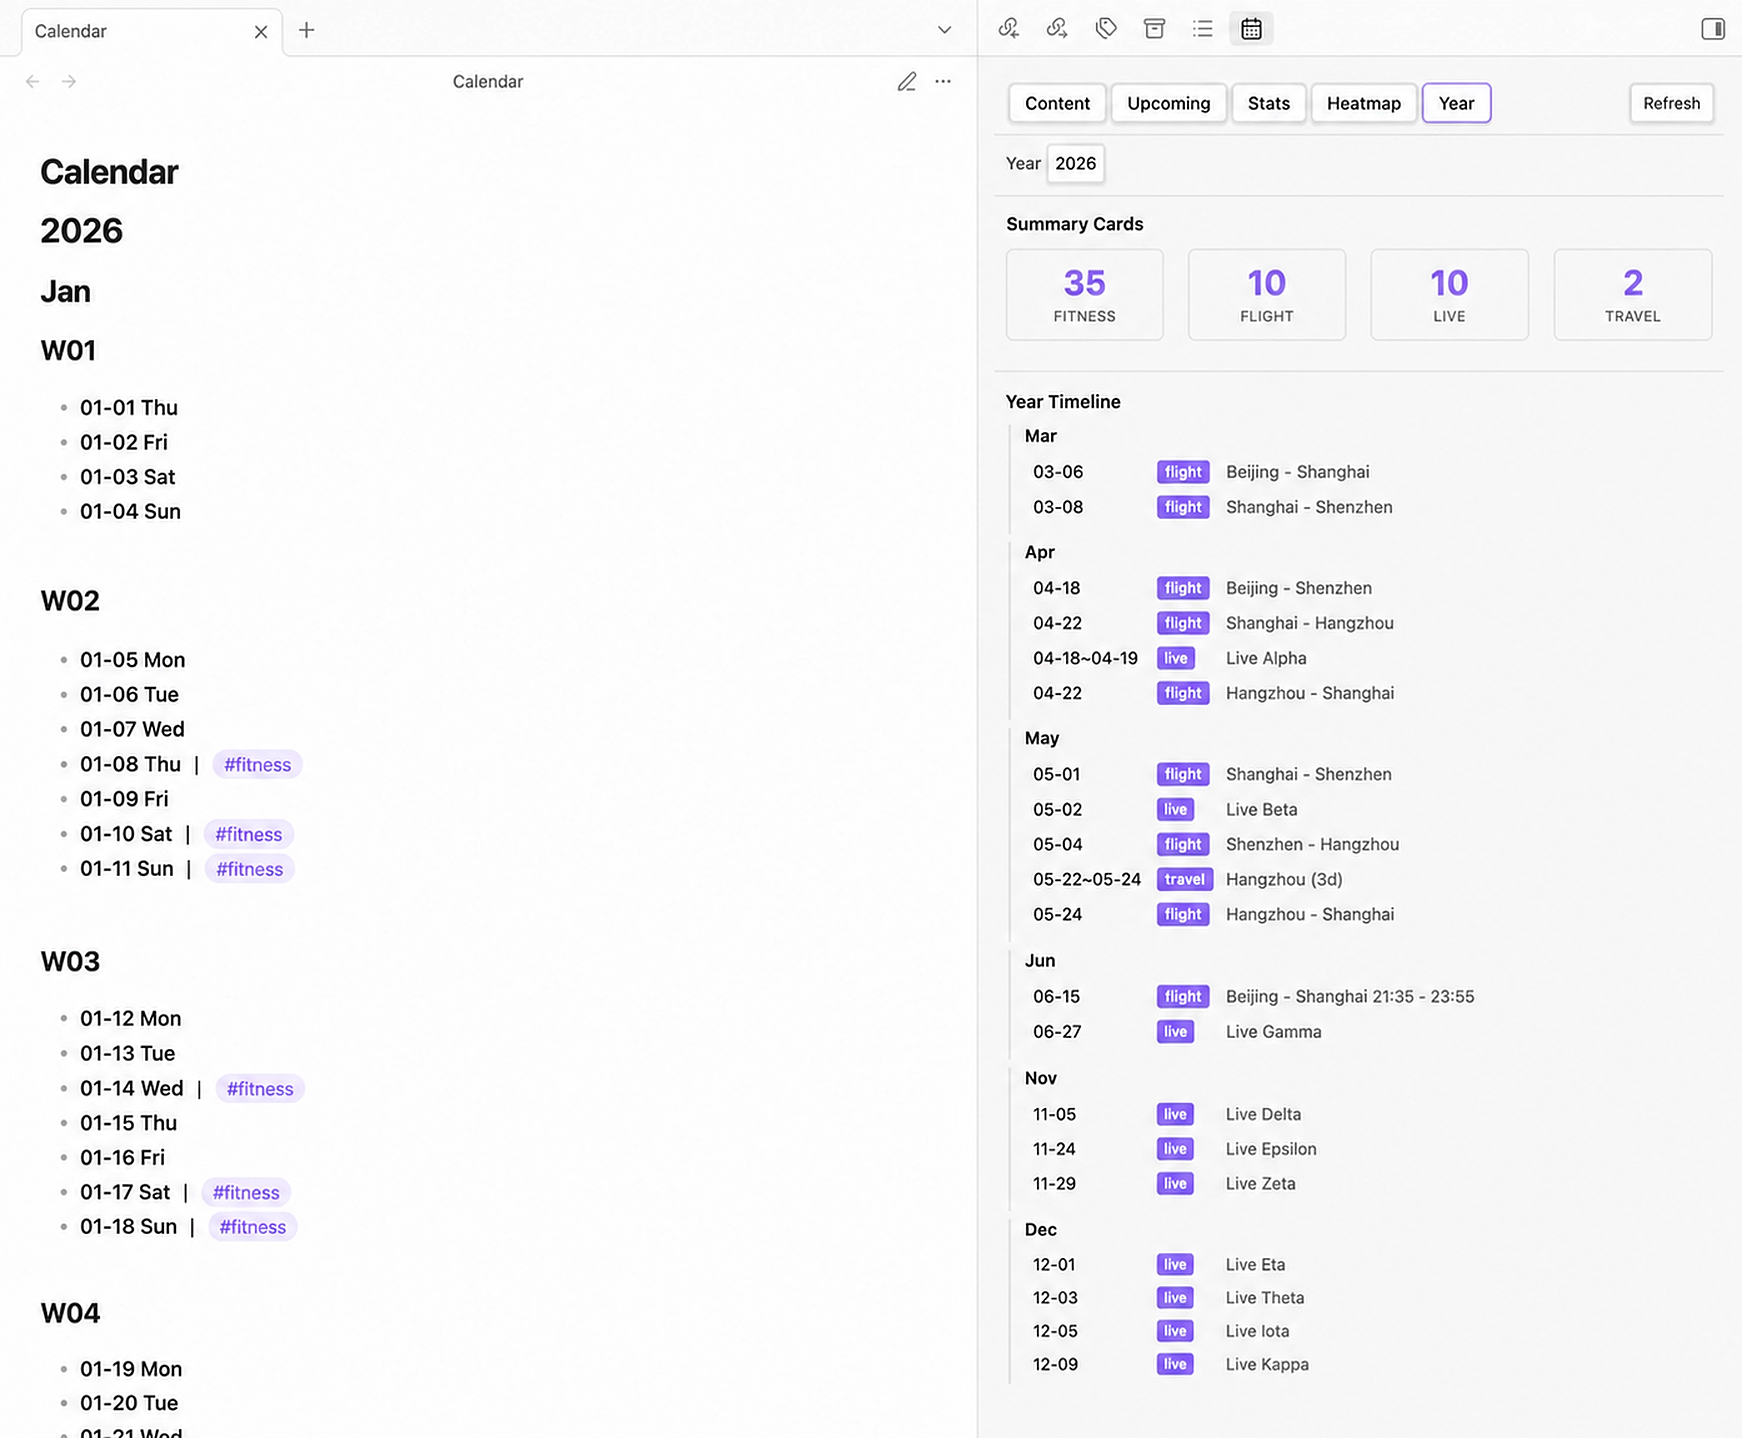Click the live badge for Live Alpha
The width and height of the screenshot is (1742, 1438).
click(1175, 658)
